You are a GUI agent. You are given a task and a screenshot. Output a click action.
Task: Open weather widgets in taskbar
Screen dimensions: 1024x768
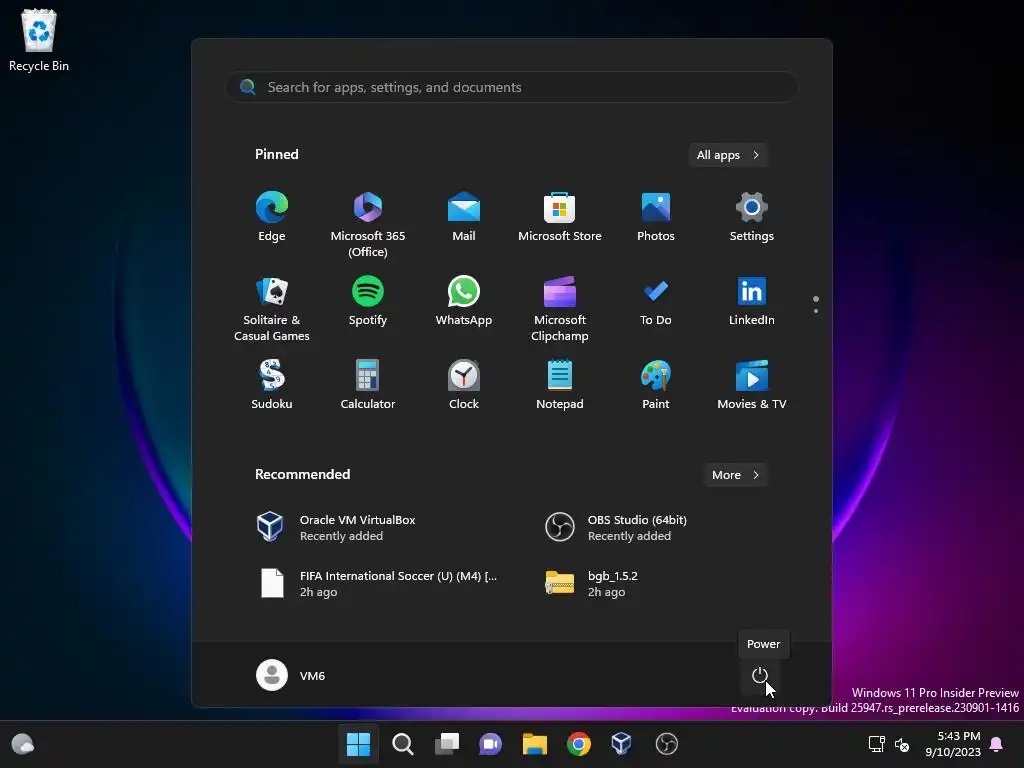pos(23,744)
